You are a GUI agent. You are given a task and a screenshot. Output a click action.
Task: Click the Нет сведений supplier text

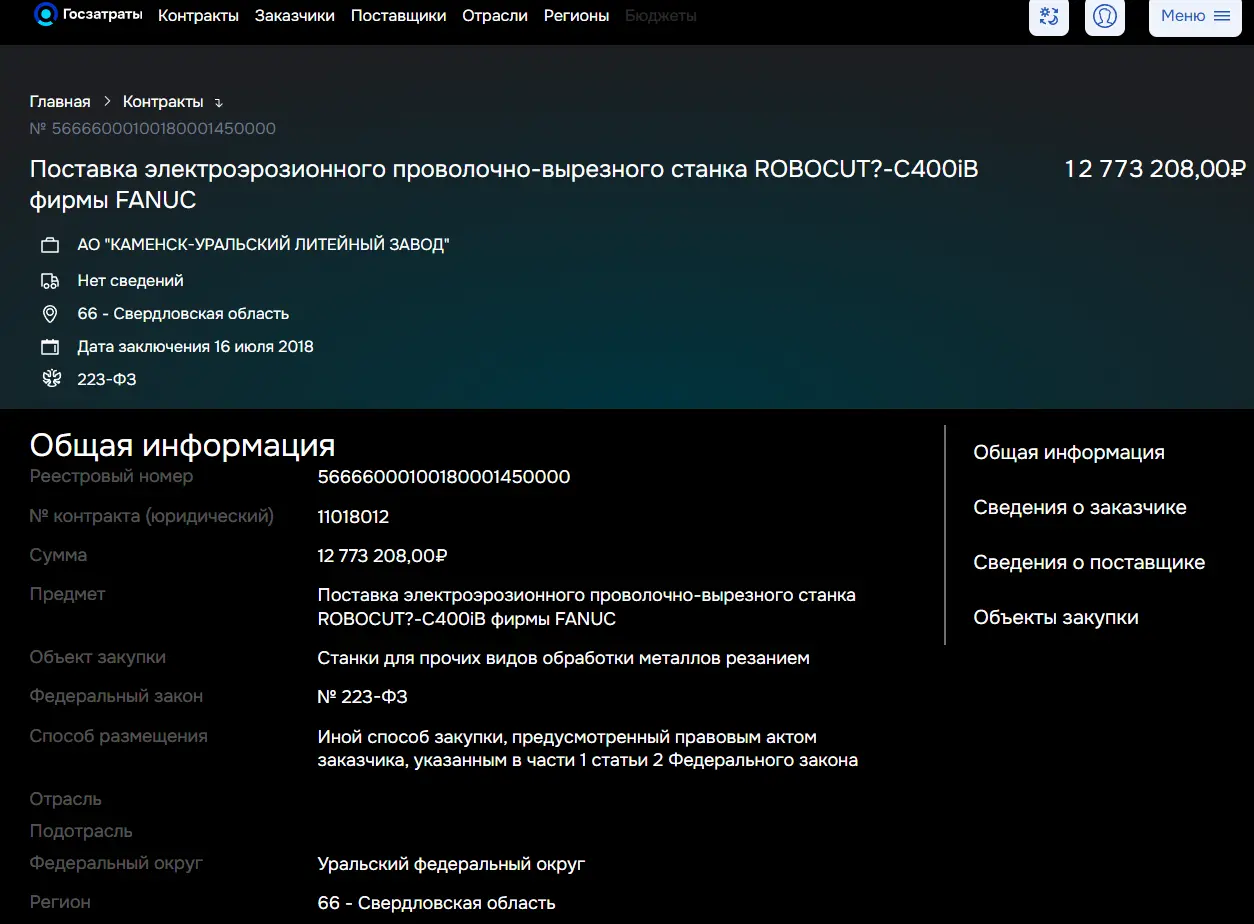point(131,281)
